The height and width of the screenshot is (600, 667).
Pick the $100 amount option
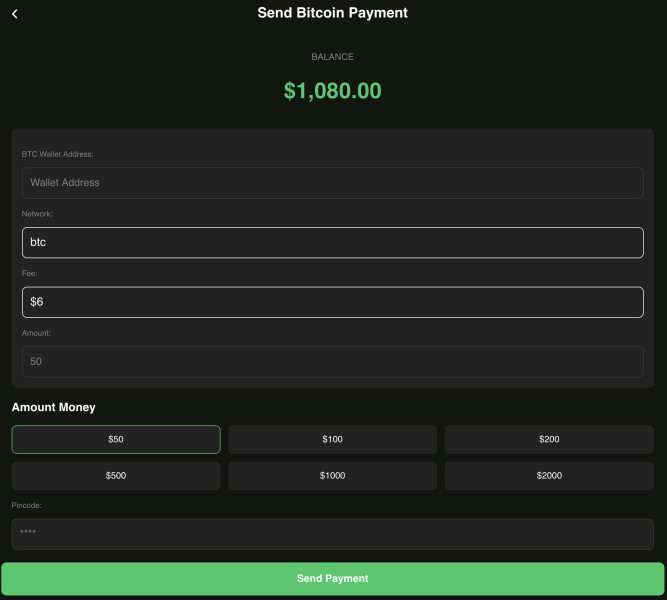click(x=332, y=439)
